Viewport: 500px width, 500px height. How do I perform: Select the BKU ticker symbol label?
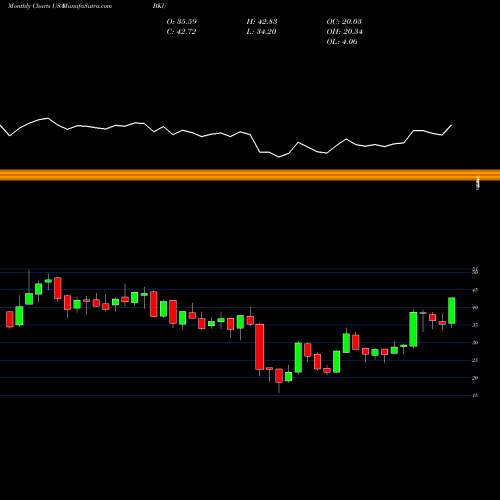click(x=160, y=6)
